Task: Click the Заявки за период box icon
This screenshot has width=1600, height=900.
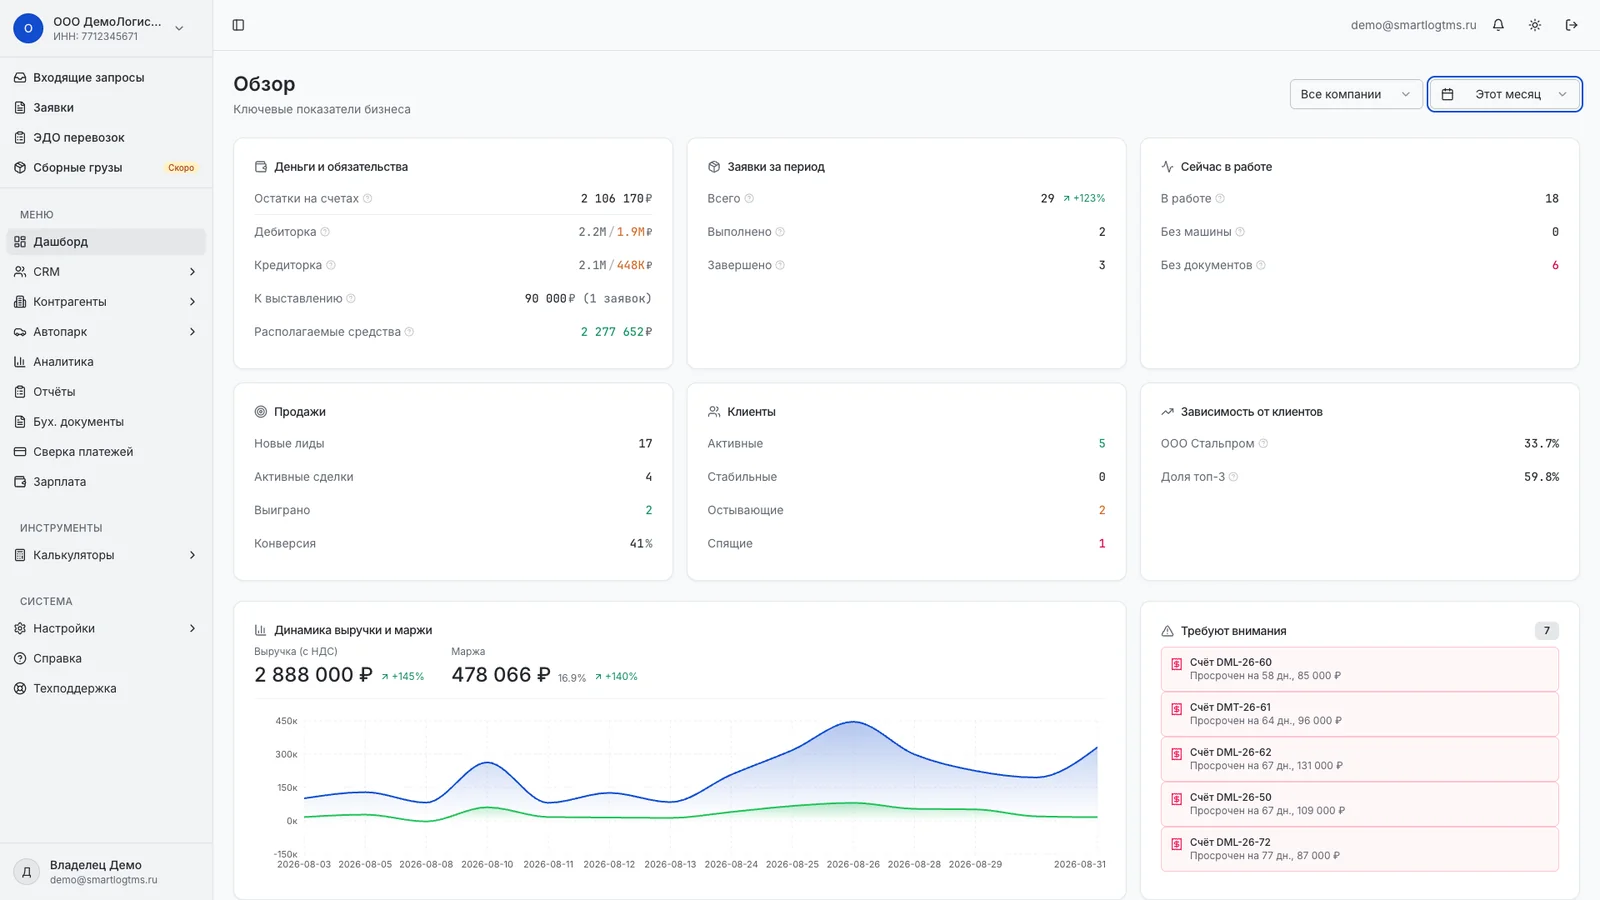Action: tap(714, 167)
